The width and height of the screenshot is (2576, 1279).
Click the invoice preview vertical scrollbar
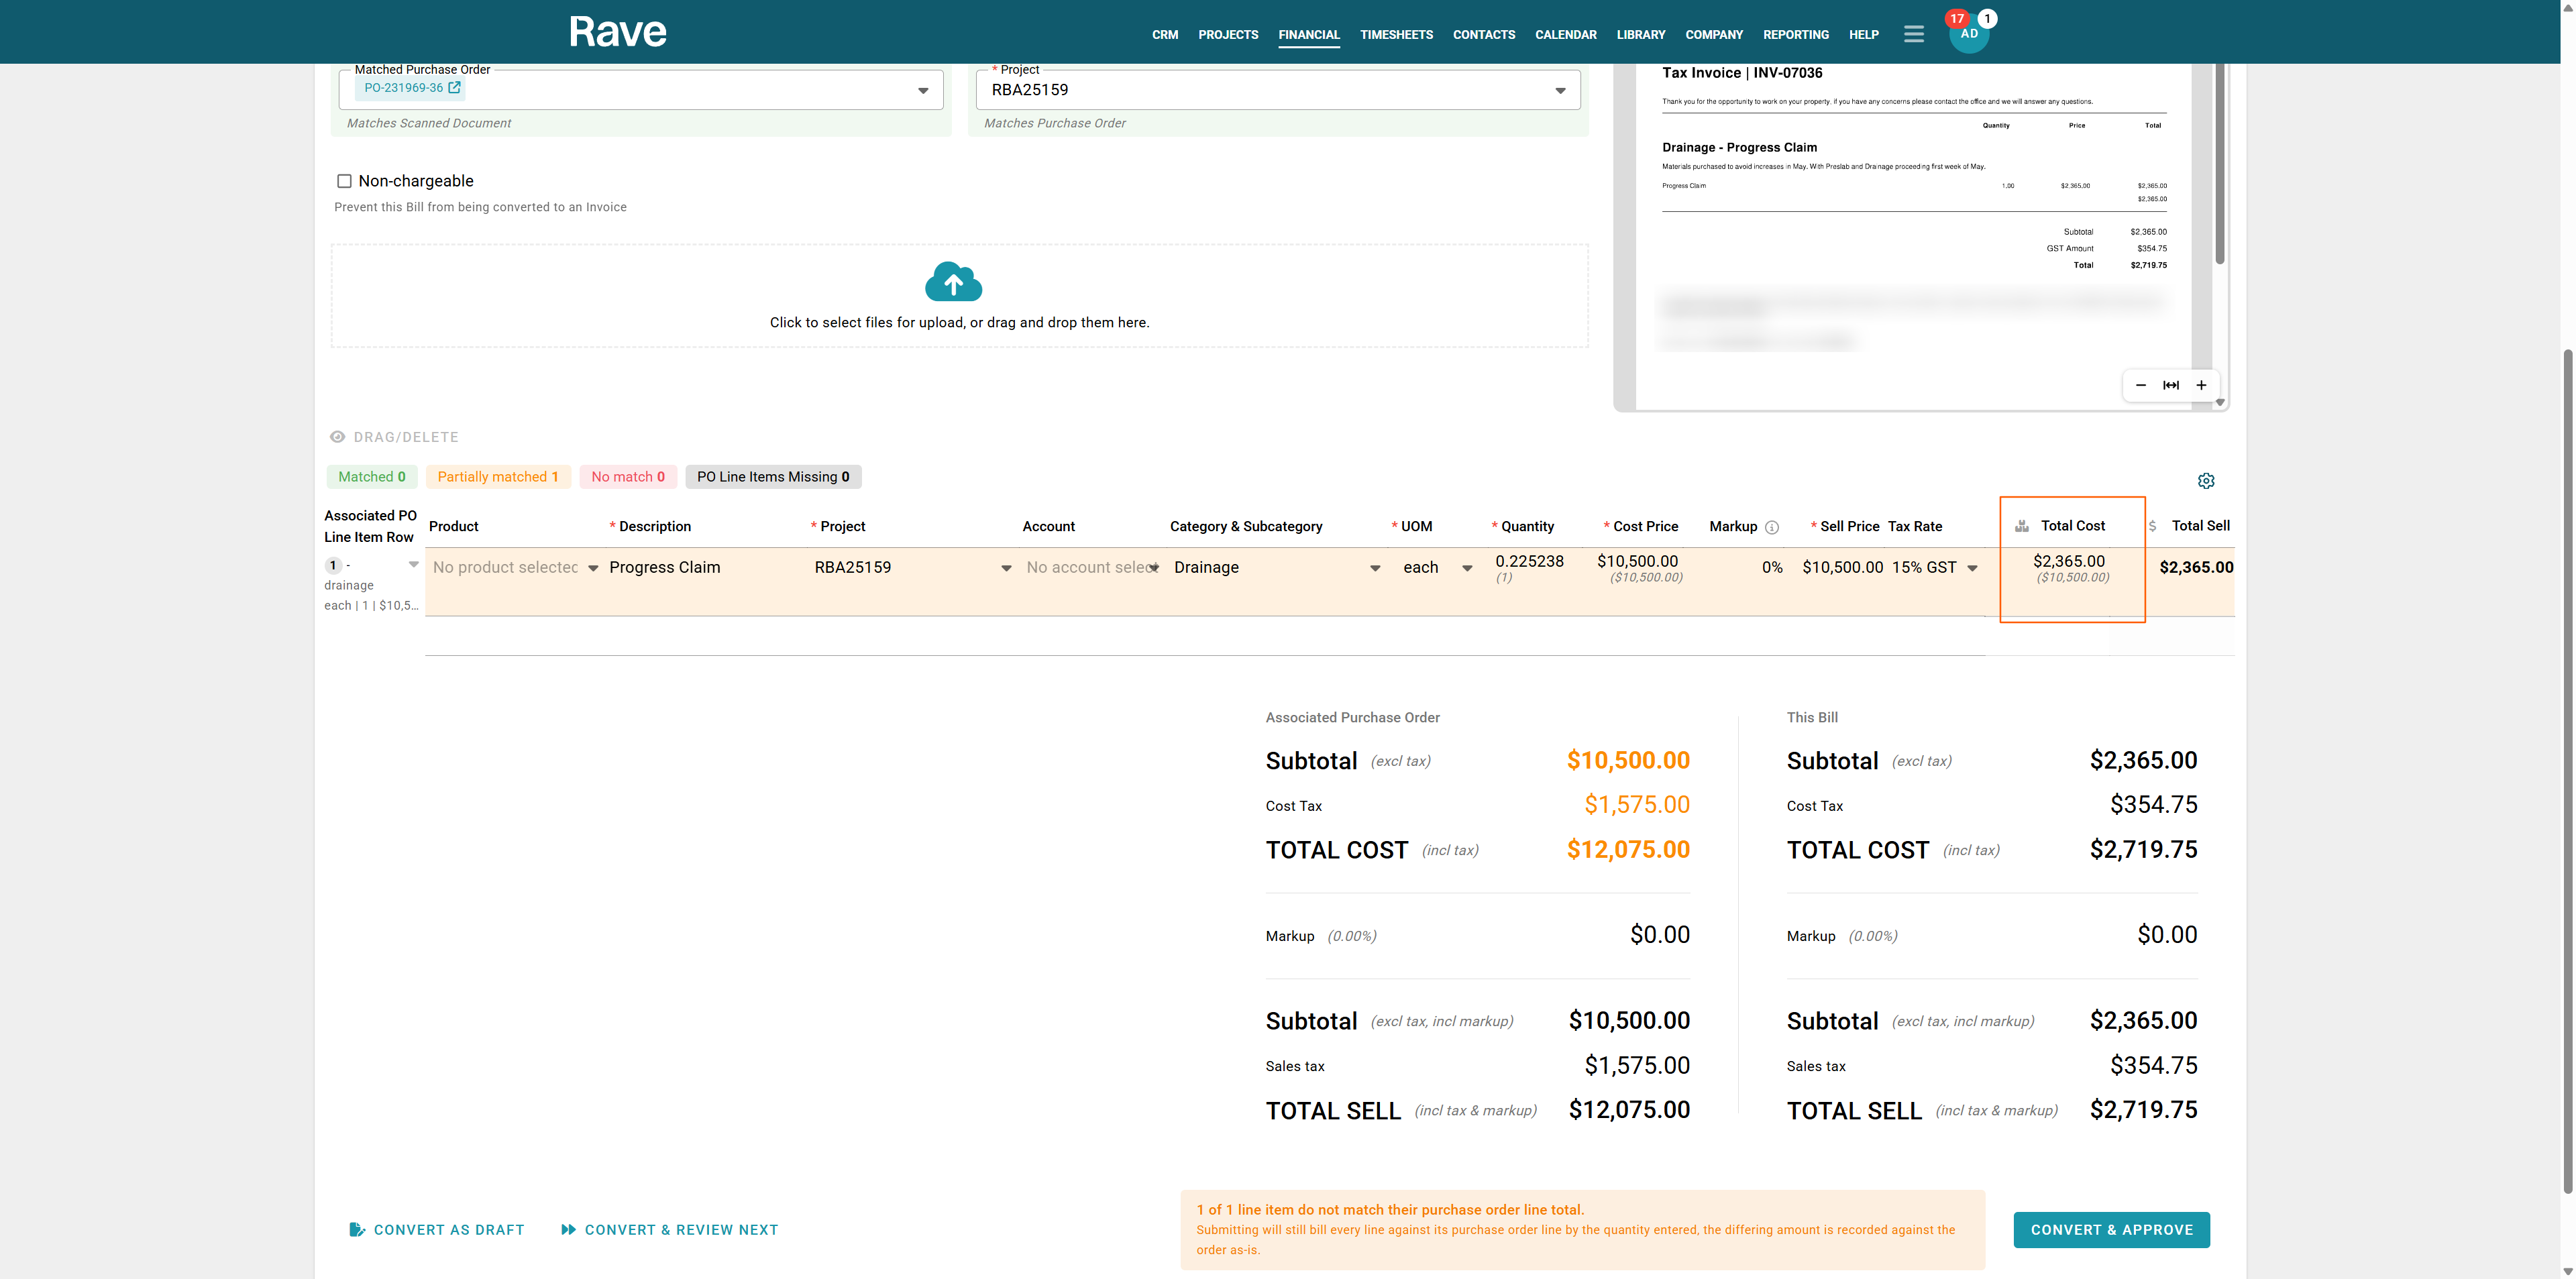(x=2220, y=165)
